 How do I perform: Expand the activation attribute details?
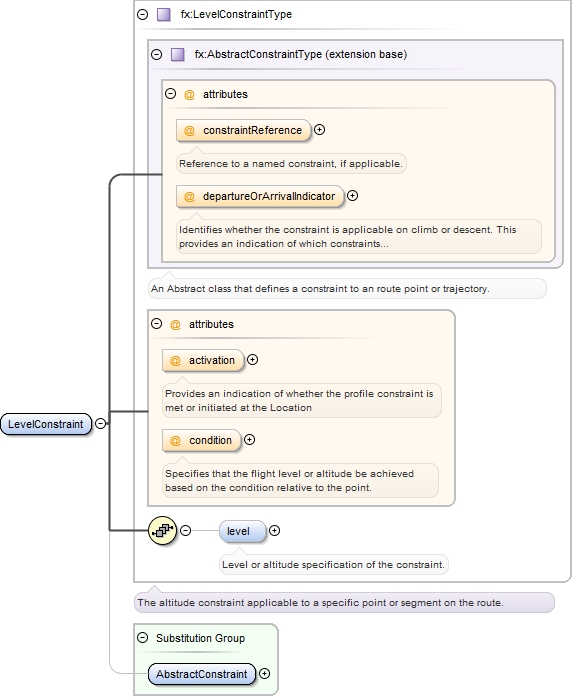252,360
